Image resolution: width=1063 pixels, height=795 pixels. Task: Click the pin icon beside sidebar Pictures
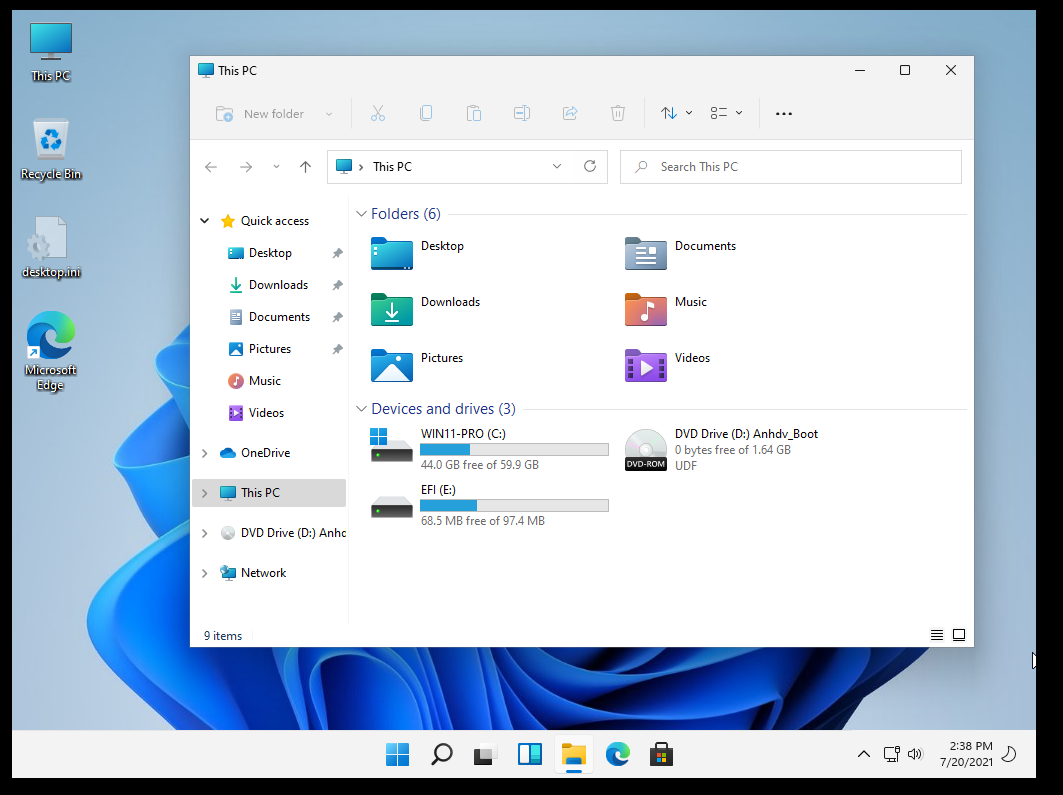tap(337, 349)
